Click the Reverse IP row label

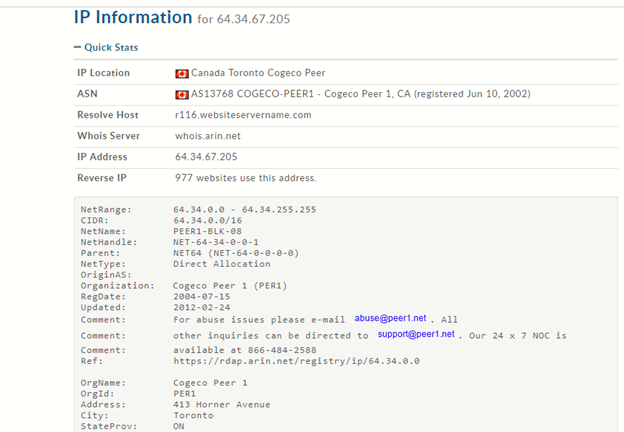coord(103,178)
